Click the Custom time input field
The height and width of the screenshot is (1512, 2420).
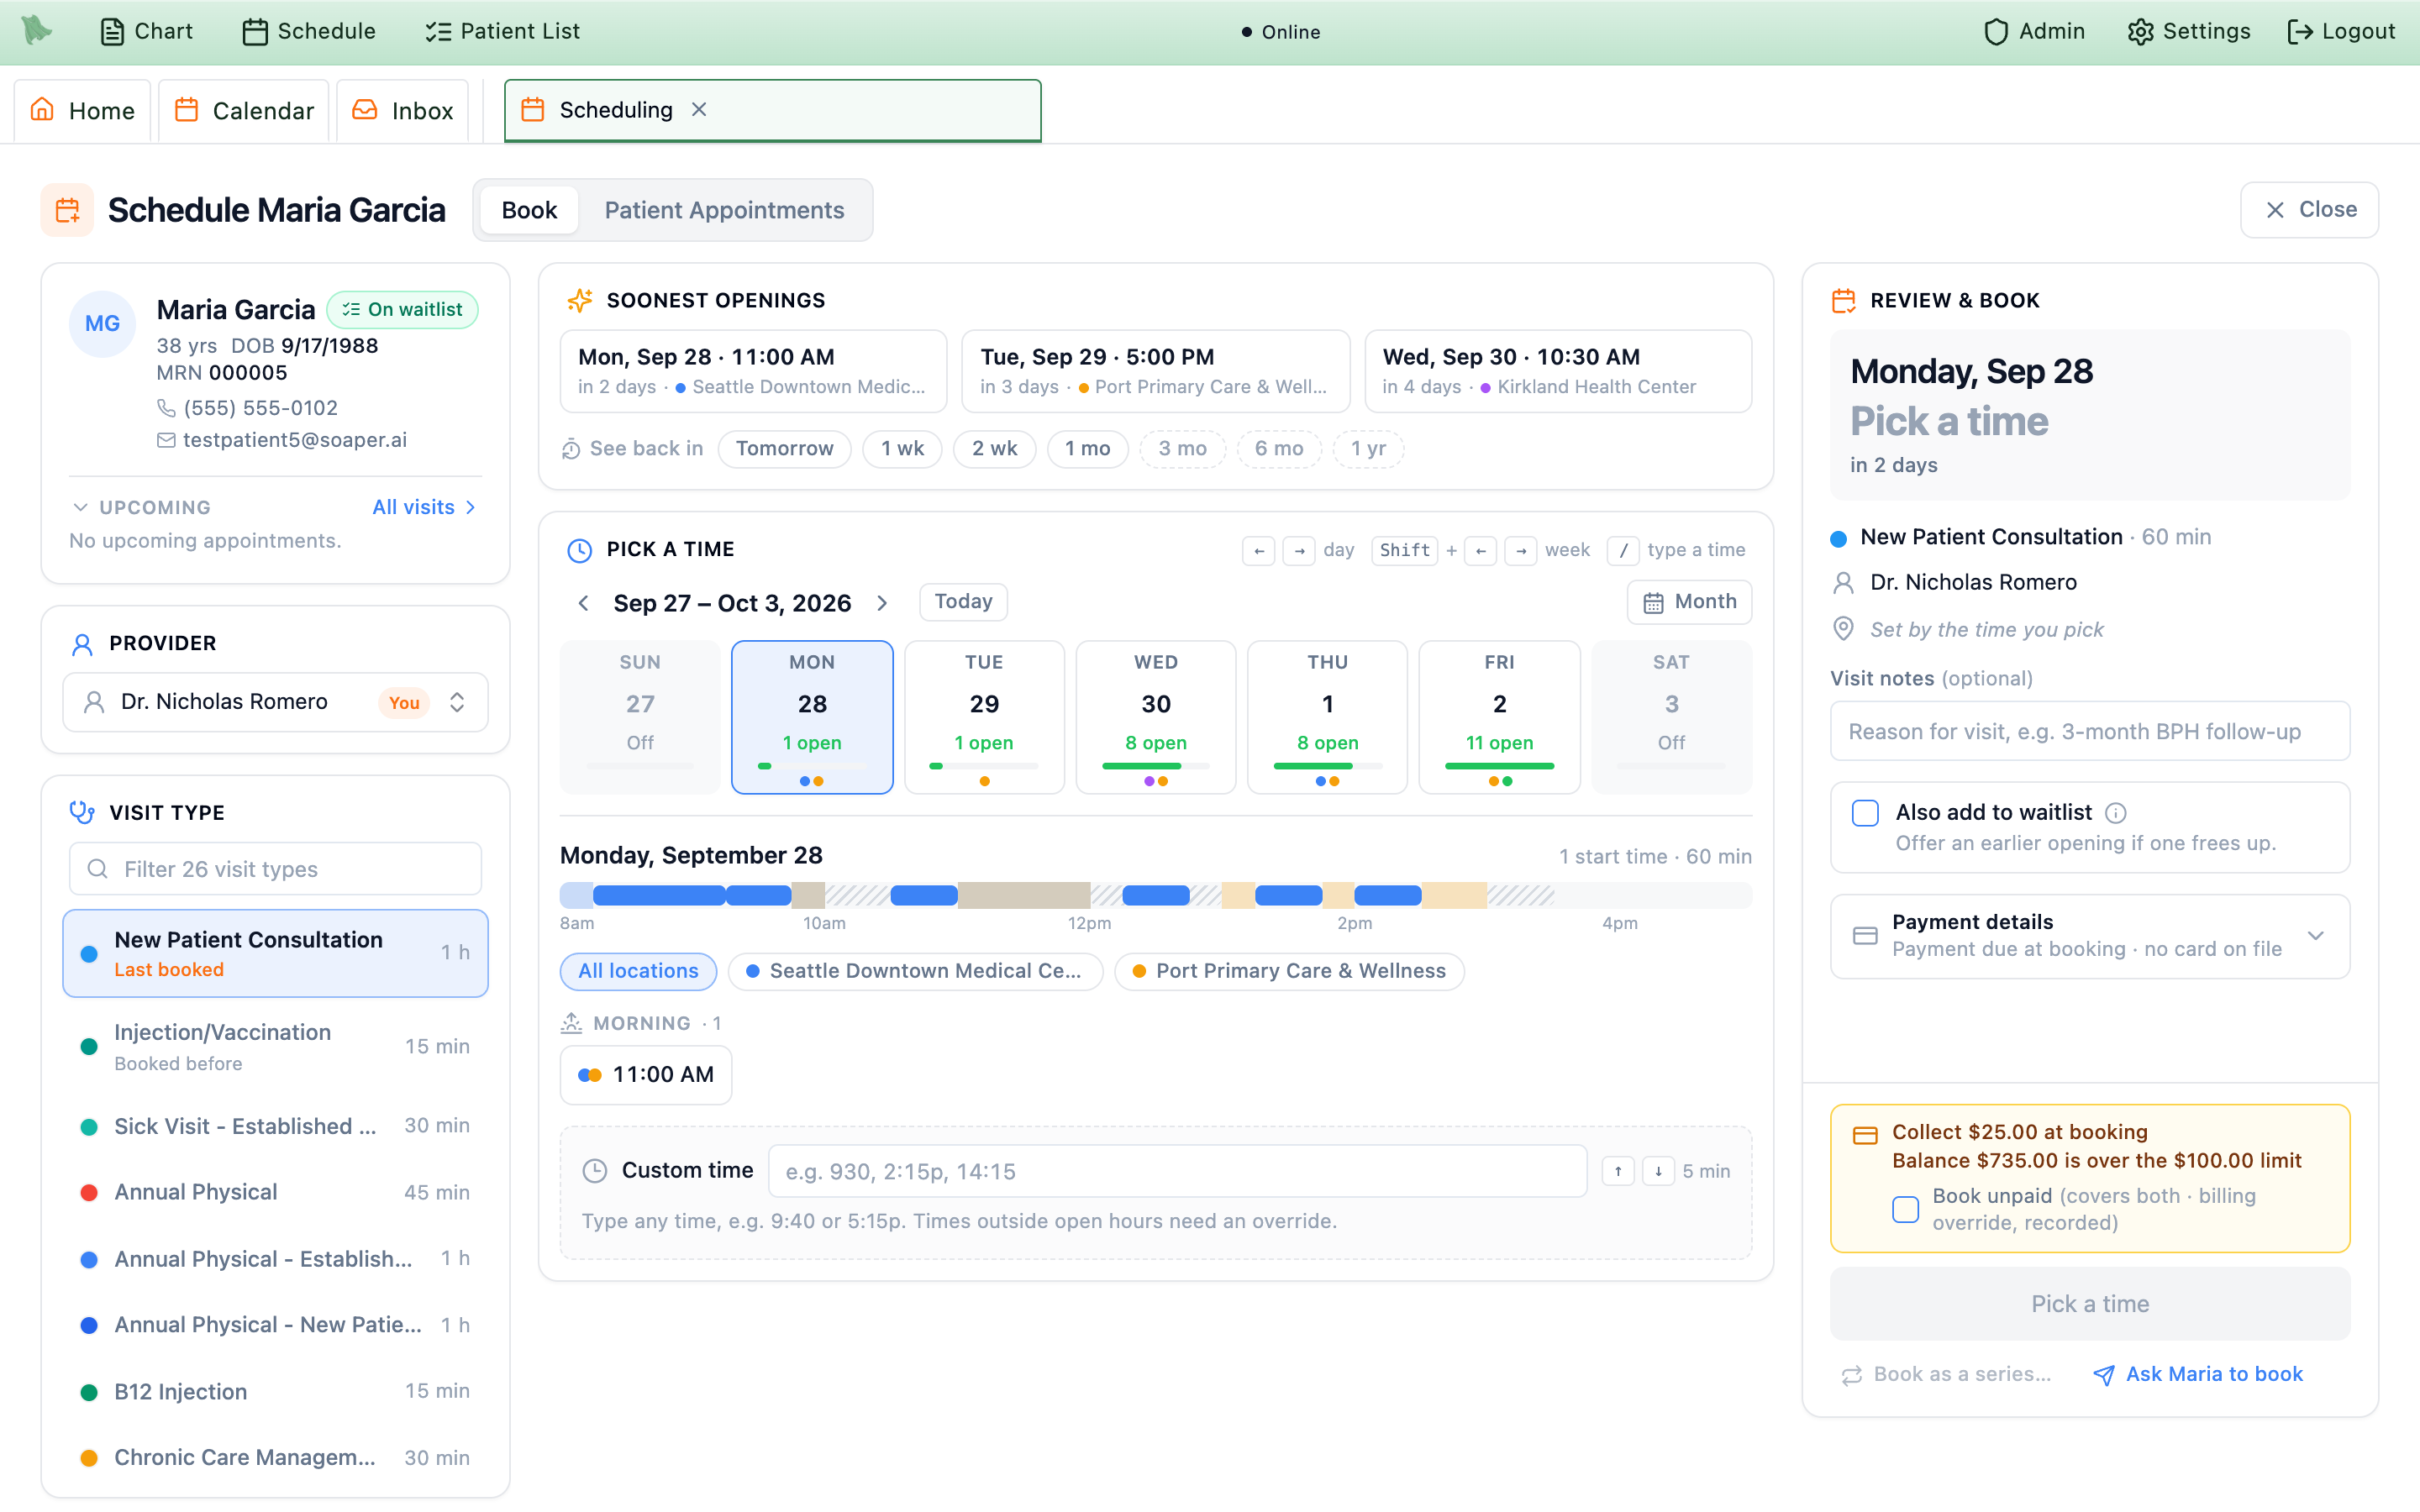1177,1171
